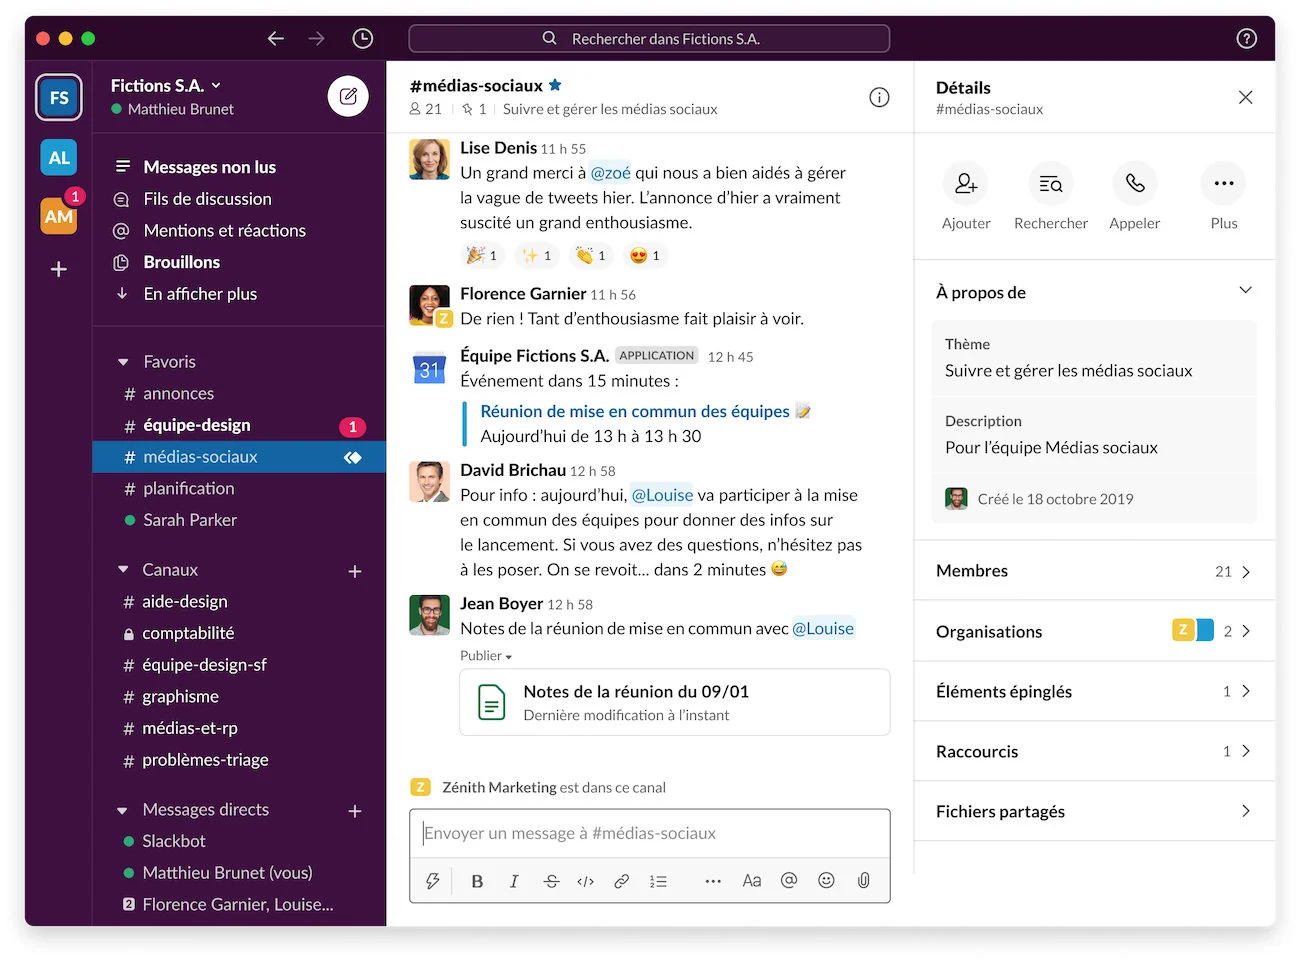
Task: Insert a link in composer
Action: click(x=622, y=881)
